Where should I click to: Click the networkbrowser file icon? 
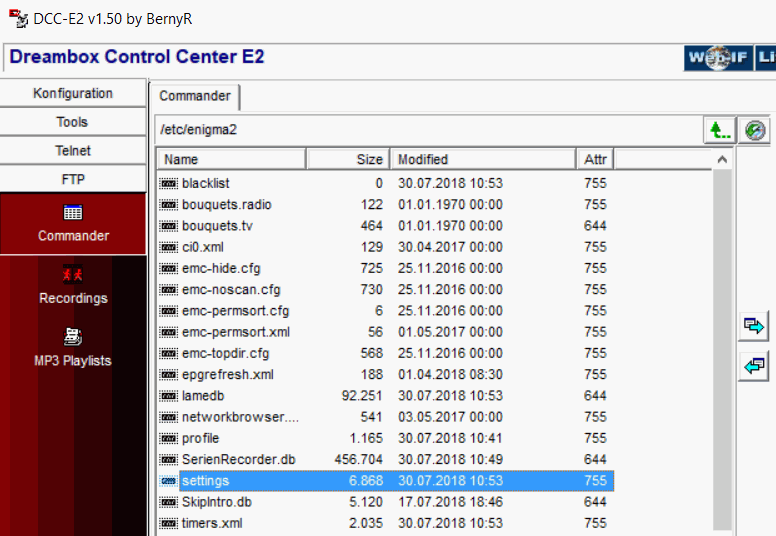[169, 418]
